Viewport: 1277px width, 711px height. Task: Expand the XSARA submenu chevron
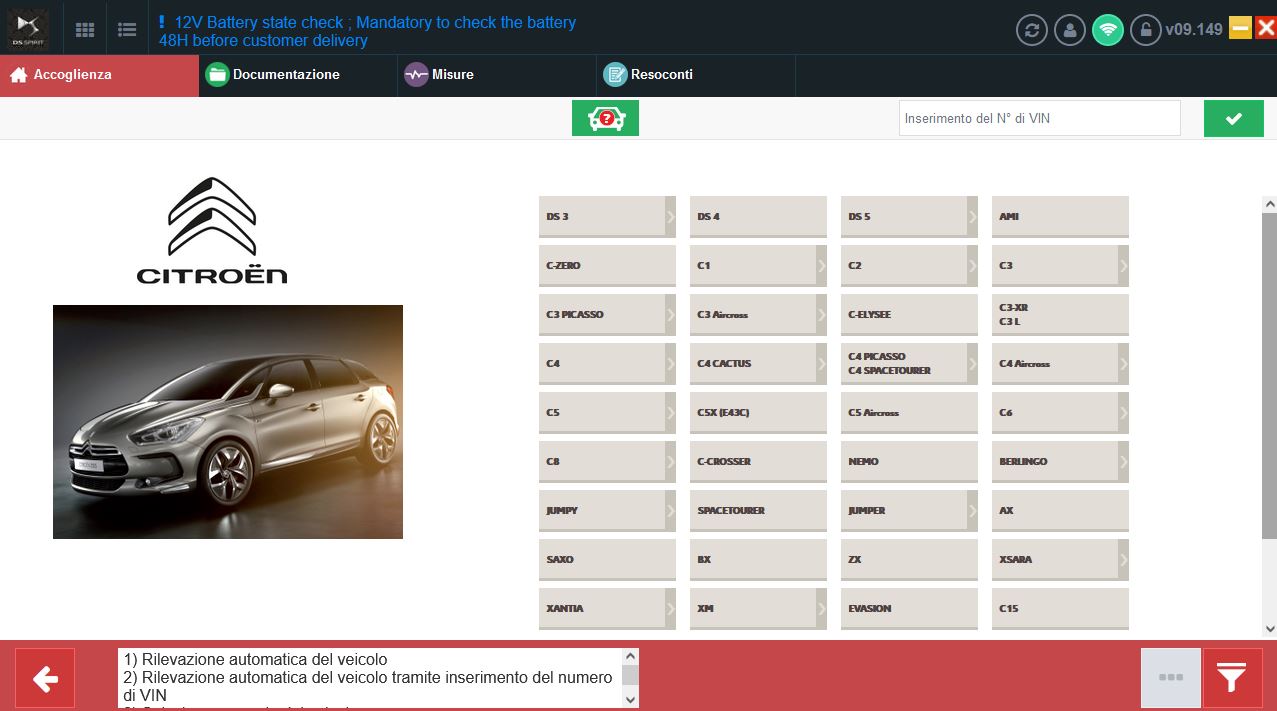click(1123, 560)
